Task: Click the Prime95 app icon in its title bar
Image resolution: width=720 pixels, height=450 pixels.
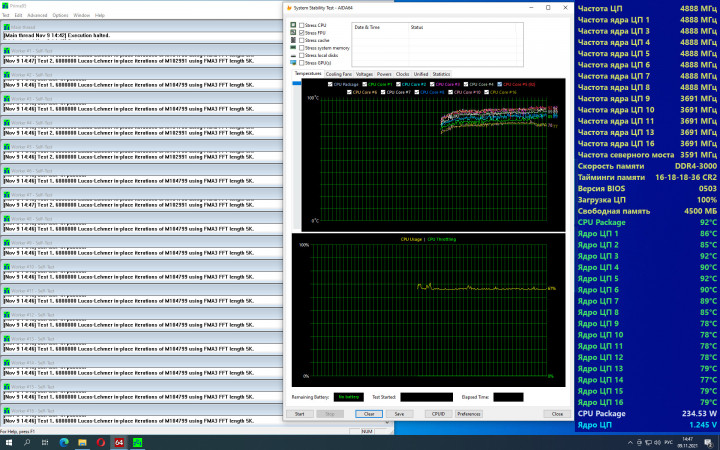Action: (5, 6)
